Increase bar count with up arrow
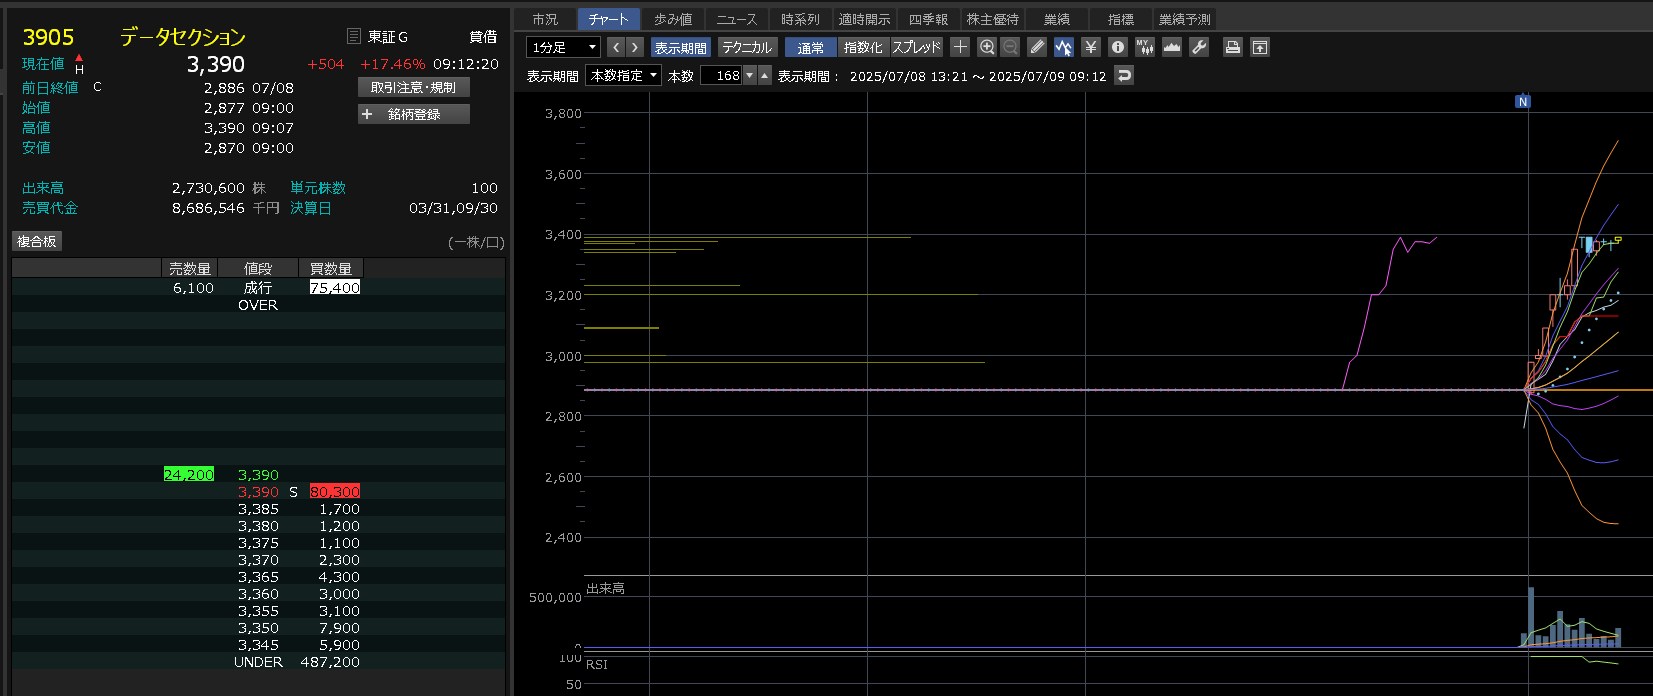Viewport: 1653px width, 696px height. coord(765,75)
